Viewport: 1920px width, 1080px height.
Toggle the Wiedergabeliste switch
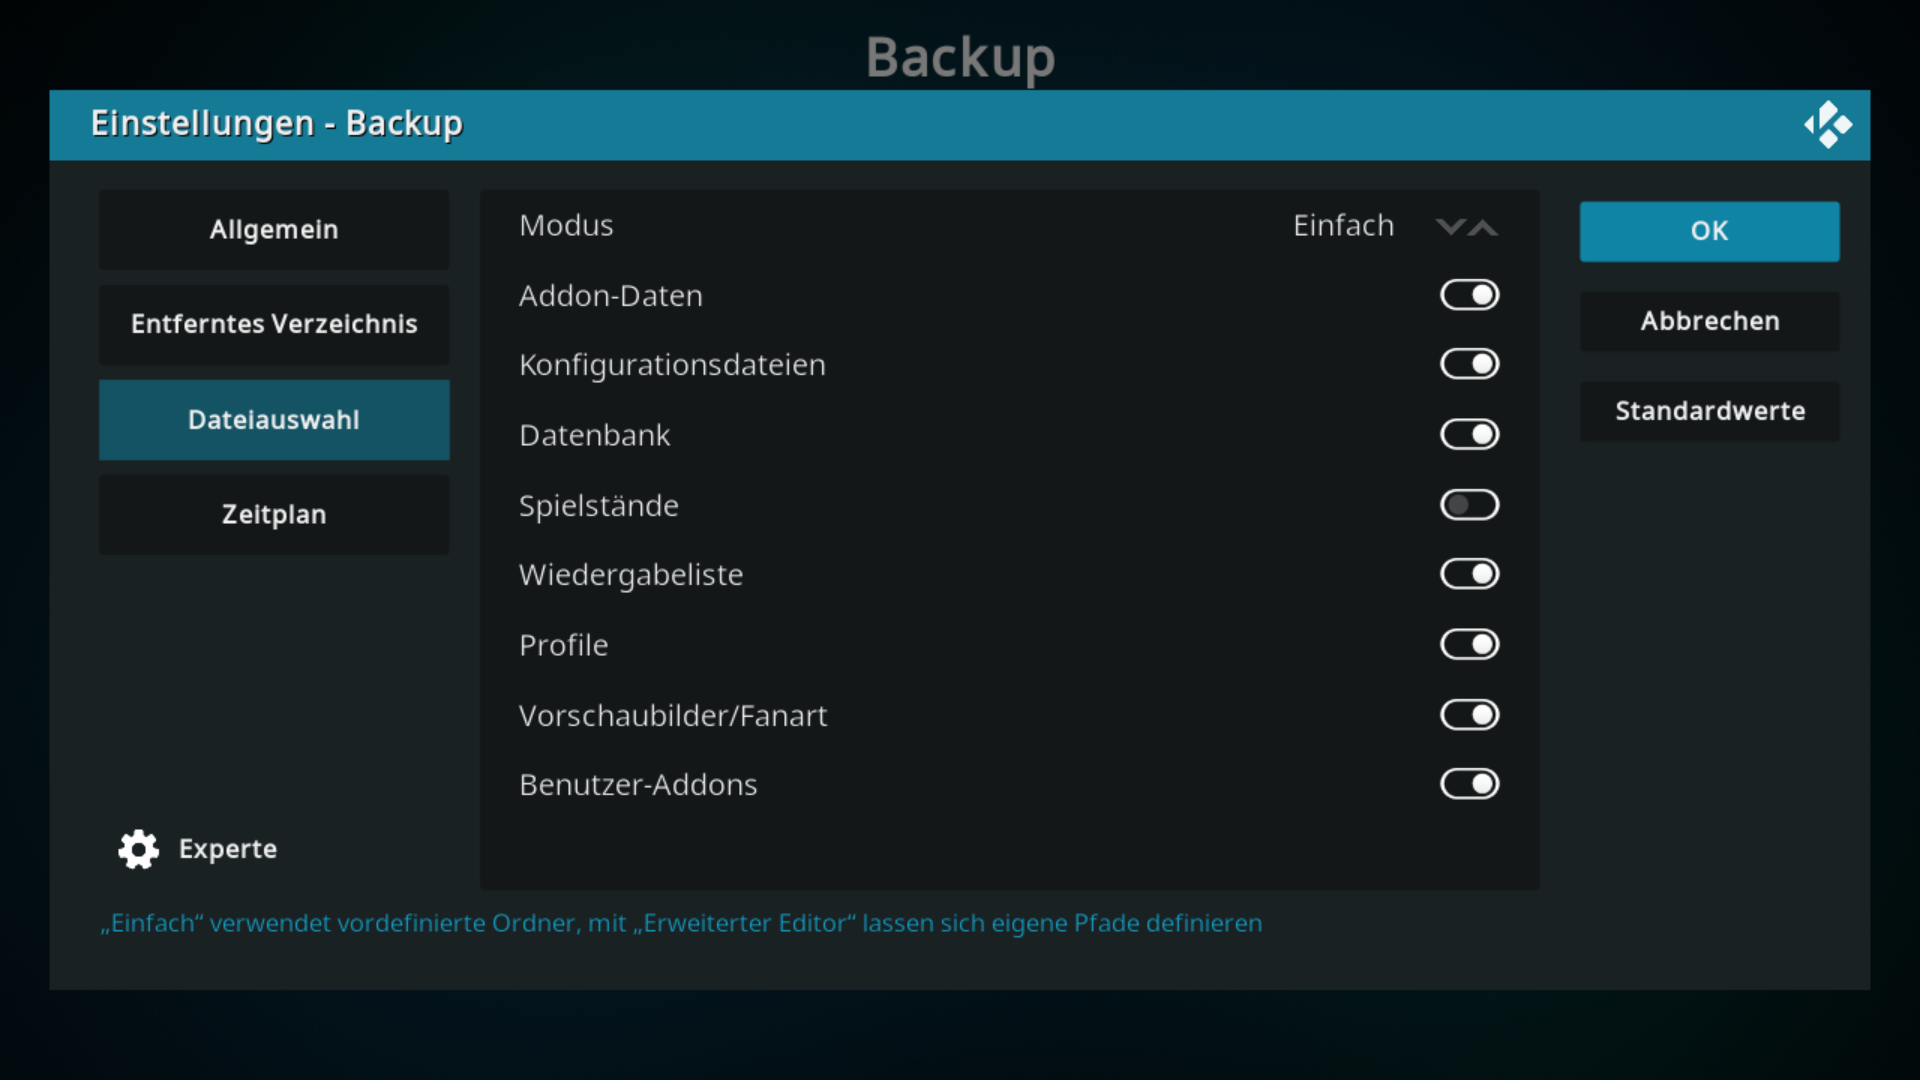1469,574
